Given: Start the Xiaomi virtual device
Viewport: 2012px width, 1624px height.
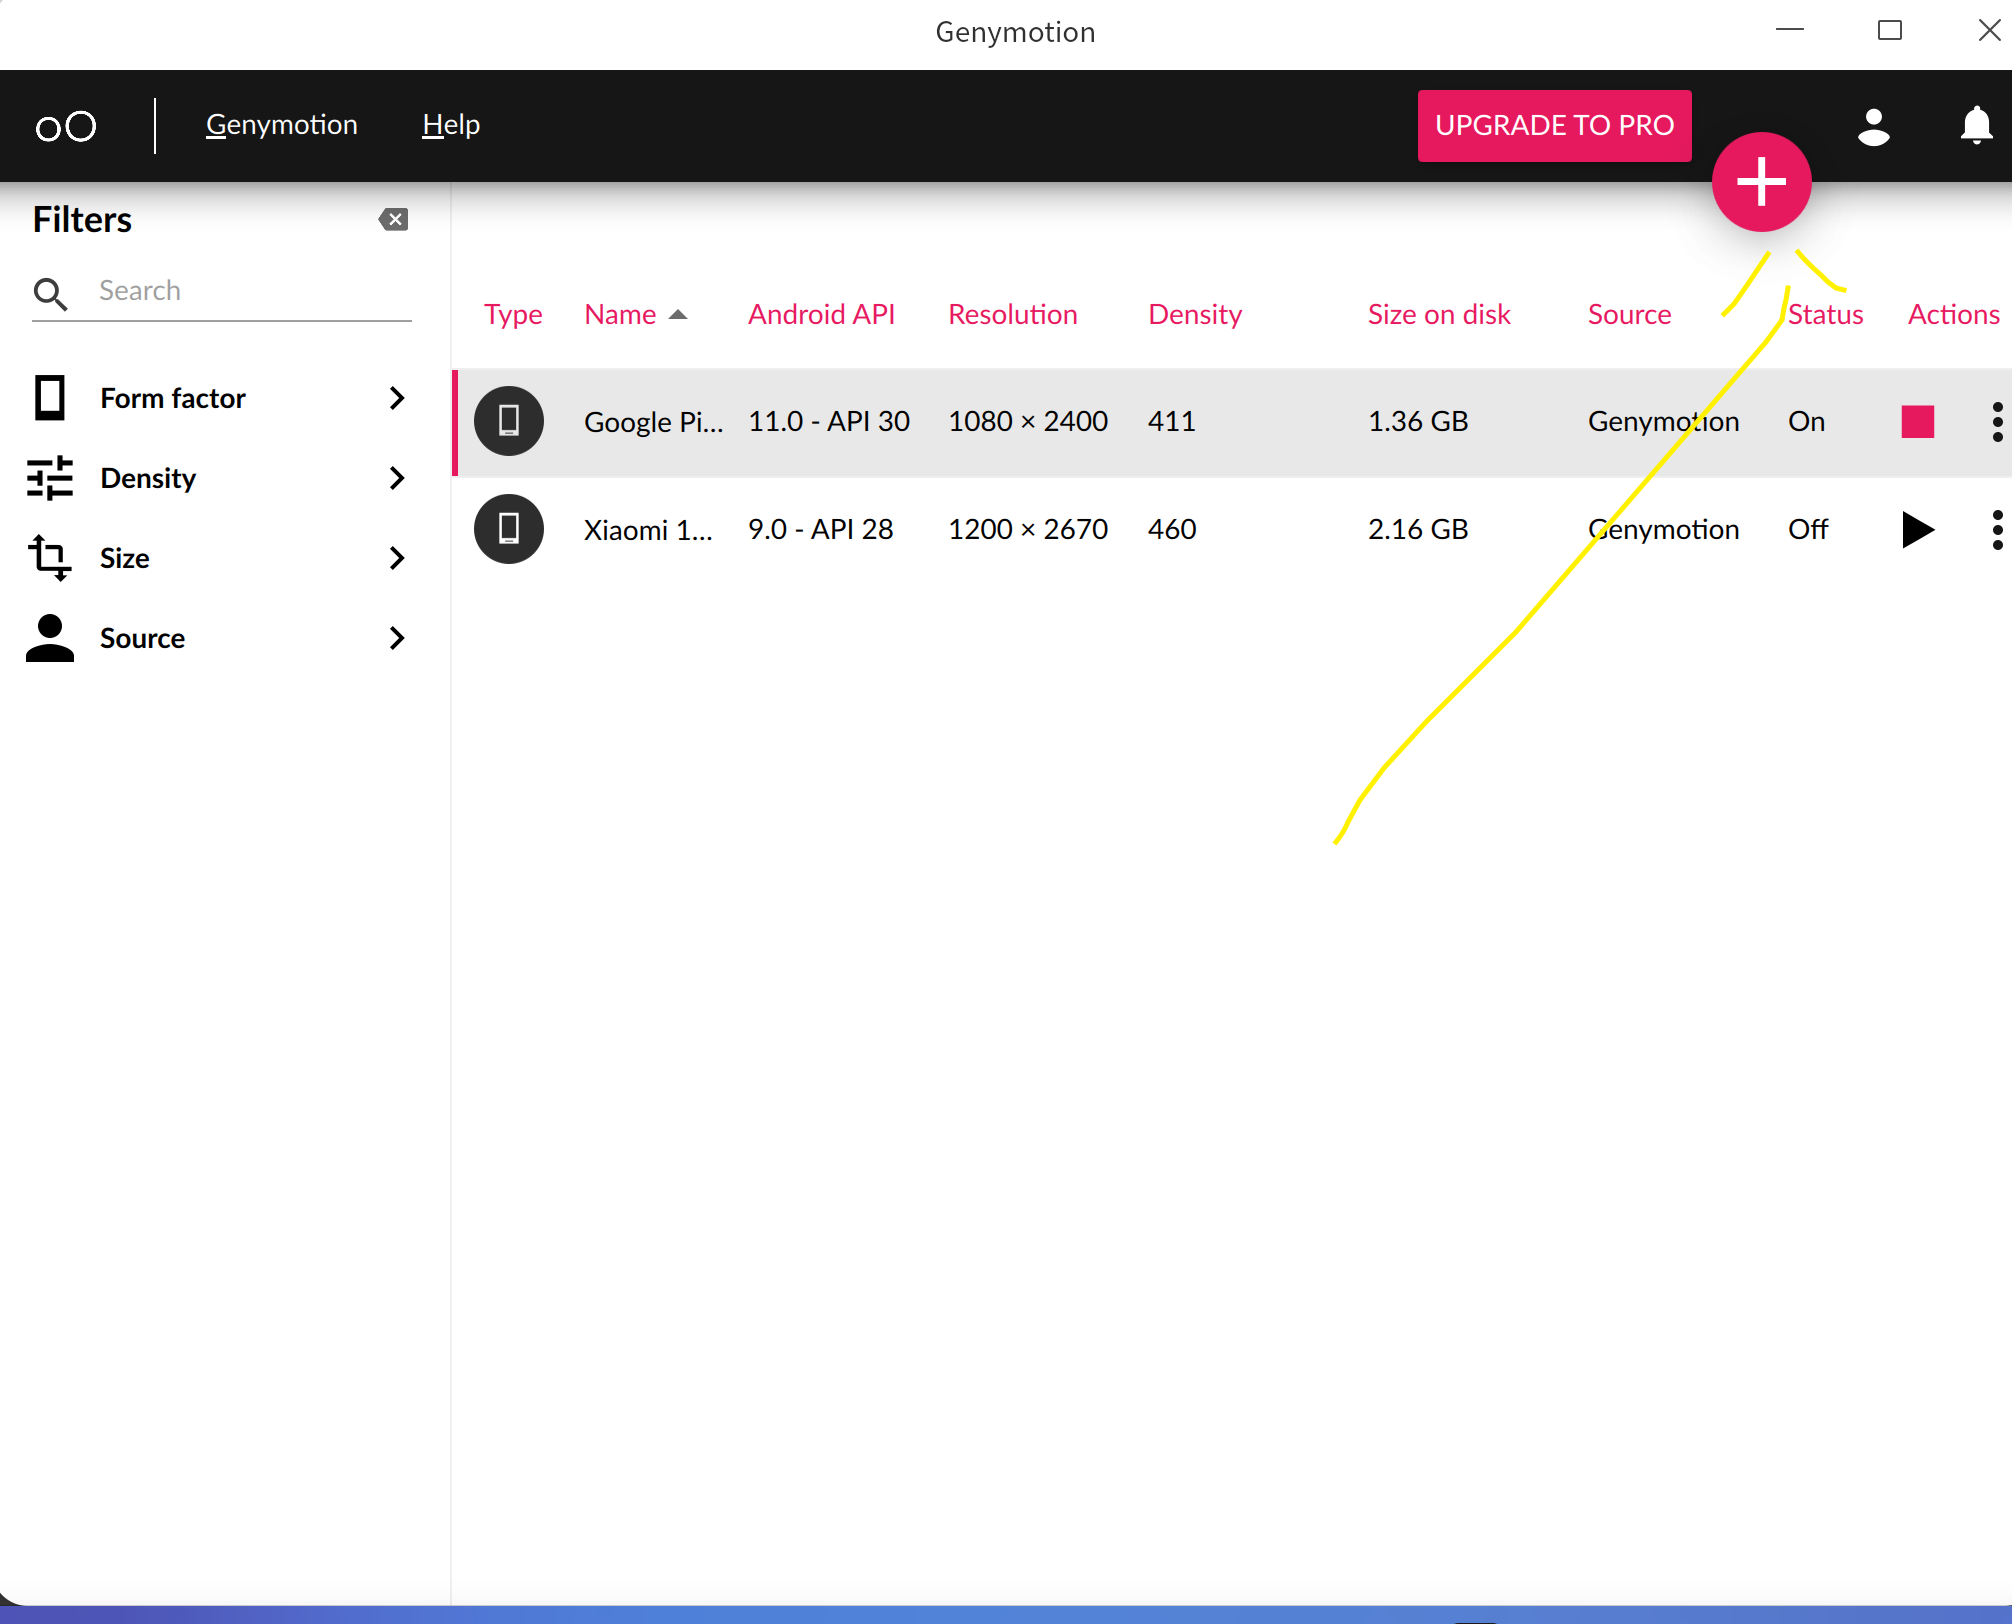Looking at the screenshot, I should pos(1917,529).
